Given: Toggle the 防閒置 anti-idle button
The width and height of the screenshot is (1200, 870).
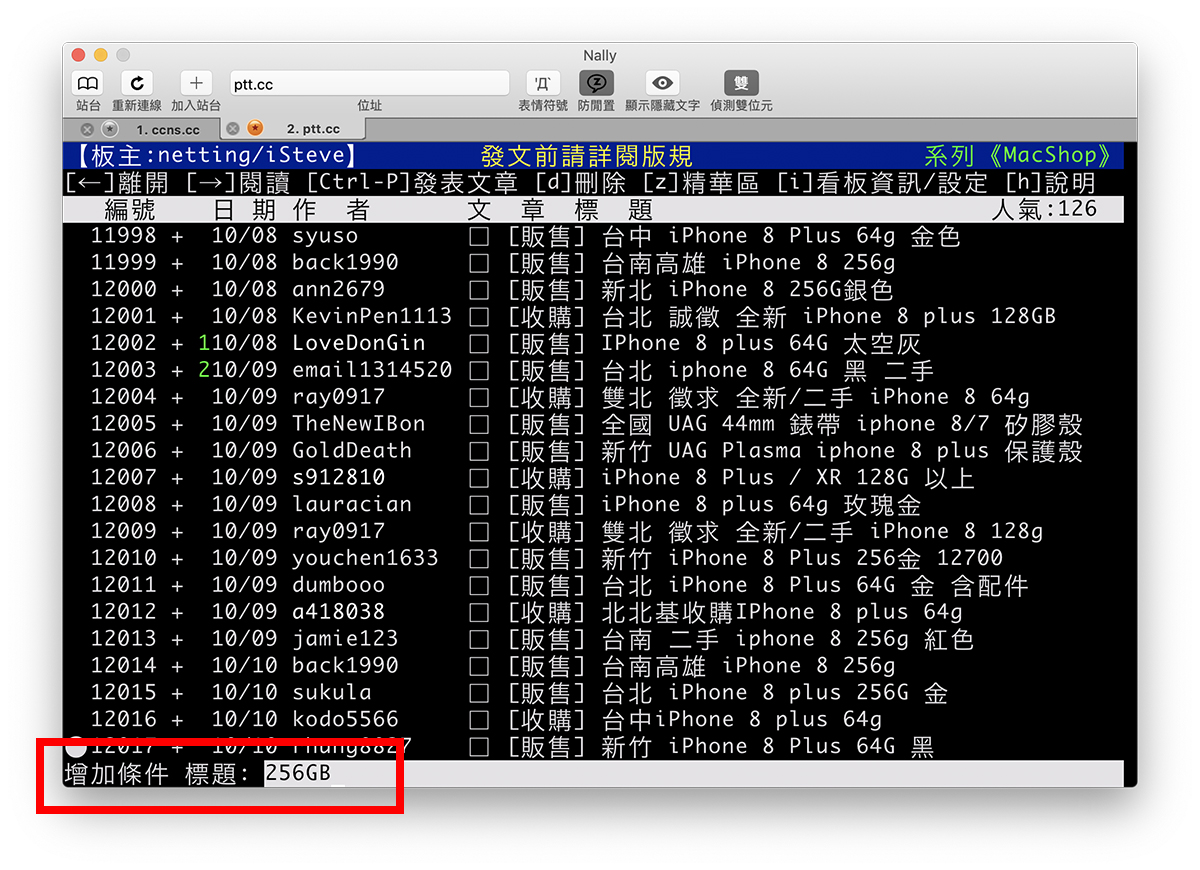Looking at the screenshot, I should tap(596, 83).
